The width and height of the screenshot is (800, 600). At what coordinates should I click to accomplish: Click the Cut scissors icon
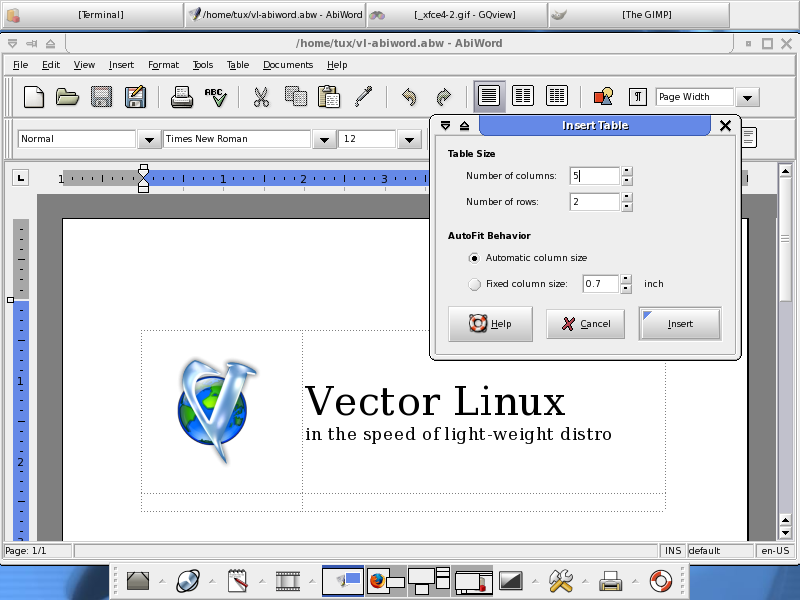(261, 97)
